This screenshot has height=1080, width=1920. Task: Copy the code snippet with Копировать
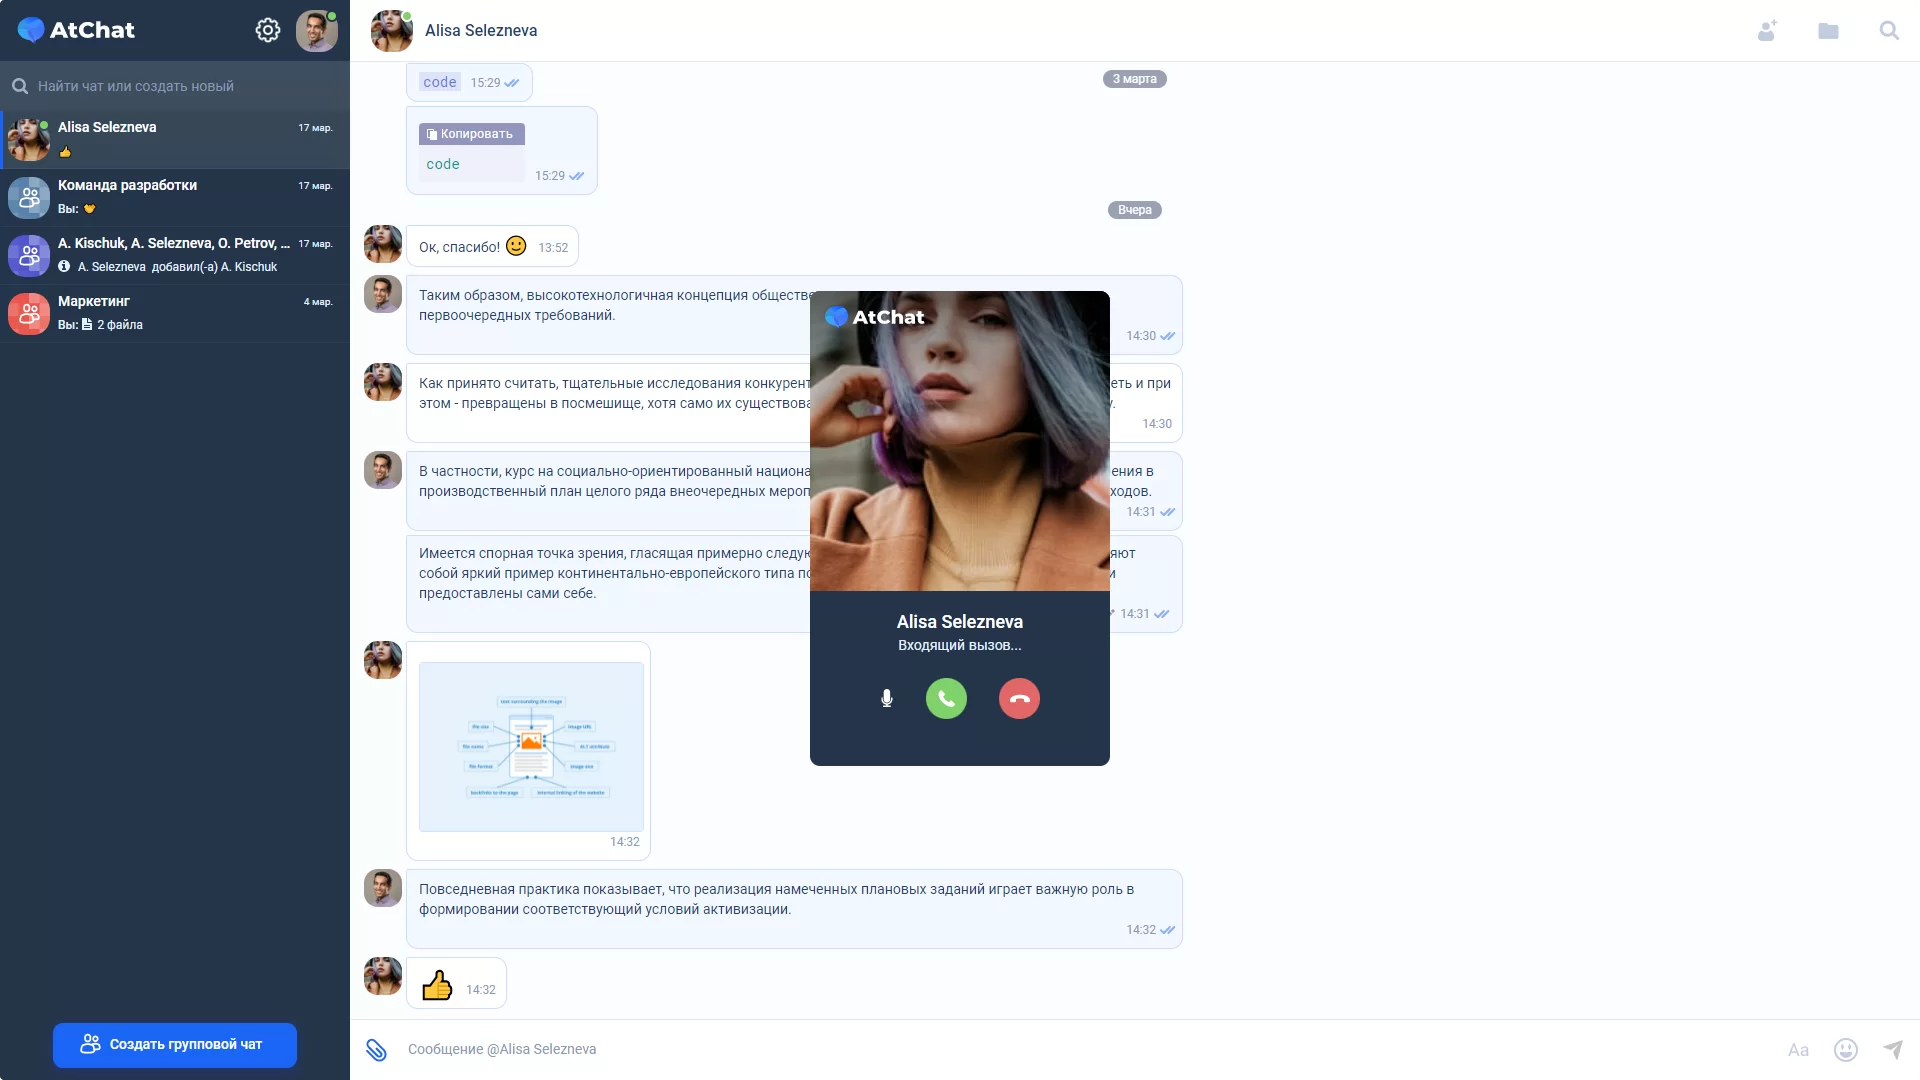[x=471, y=133]
